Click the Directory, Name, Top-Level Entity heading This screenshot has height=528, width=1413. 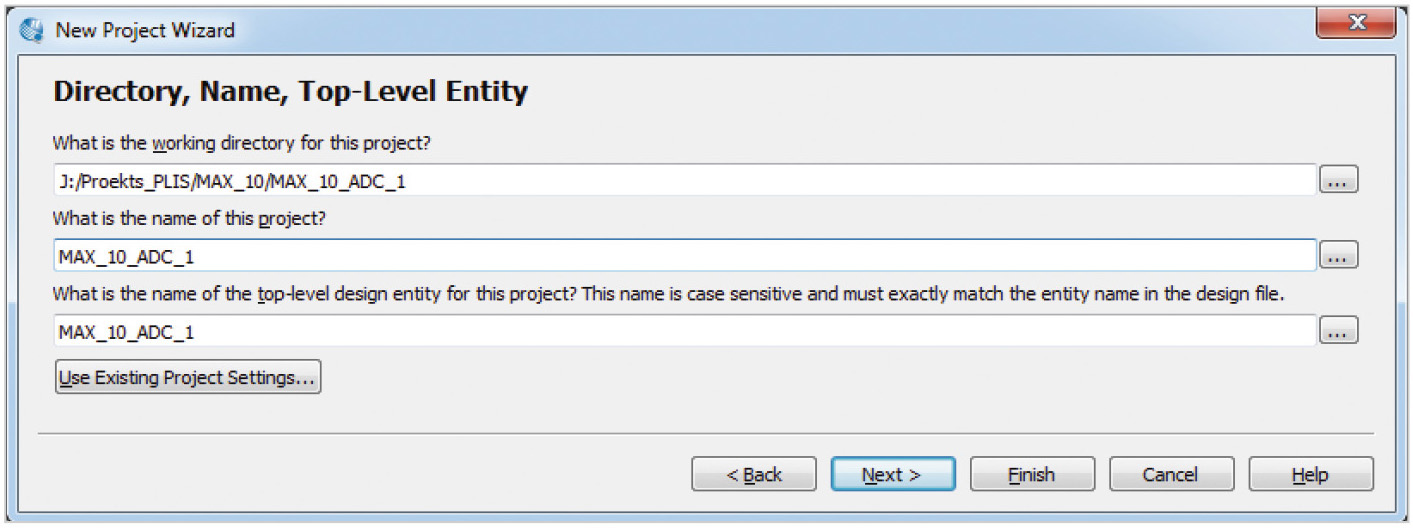[x=290, y=93]
